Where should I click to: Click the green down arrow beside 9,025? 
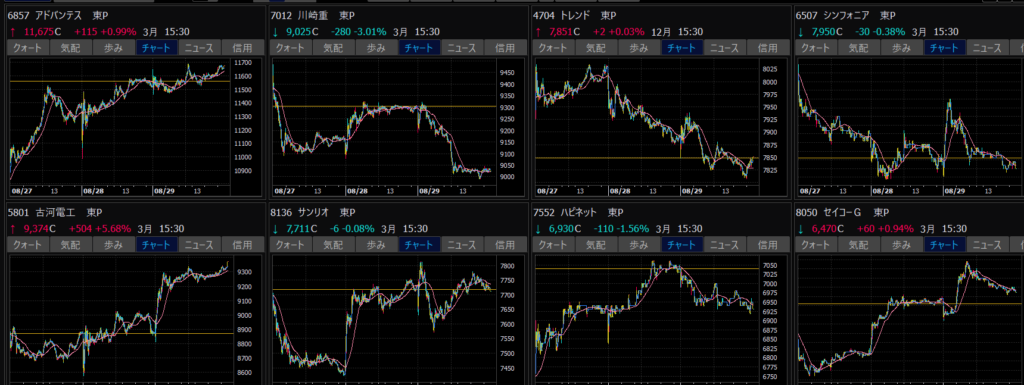coord(275,31)
